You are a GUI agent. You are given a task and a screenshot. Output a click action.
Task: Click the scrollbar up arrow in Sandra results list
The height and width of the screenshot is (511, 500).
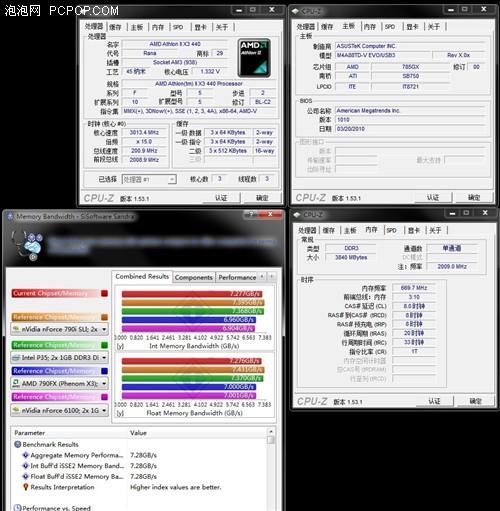pyautogui.click(x=271, y=432)
